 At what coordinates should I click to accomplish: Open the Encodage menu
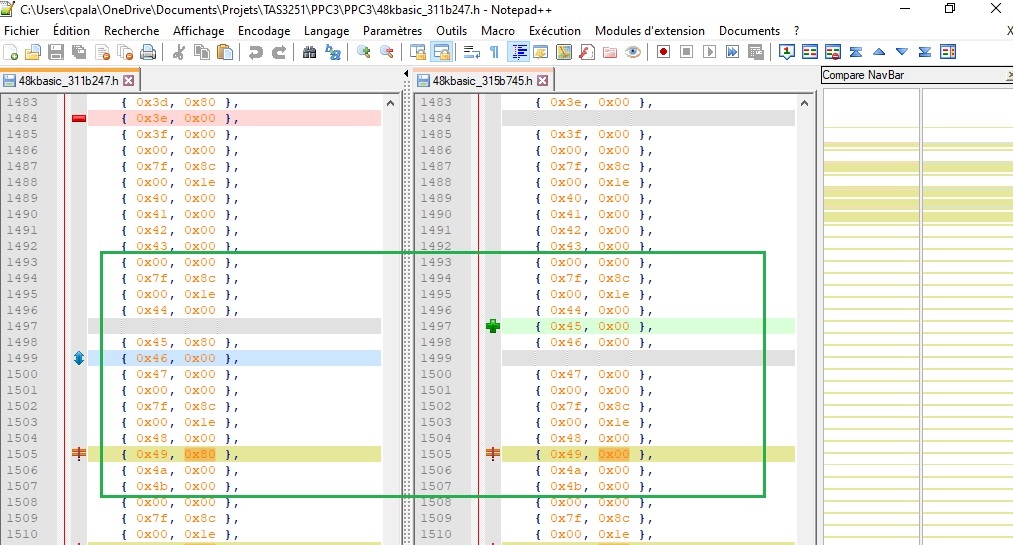click(264, 31)
